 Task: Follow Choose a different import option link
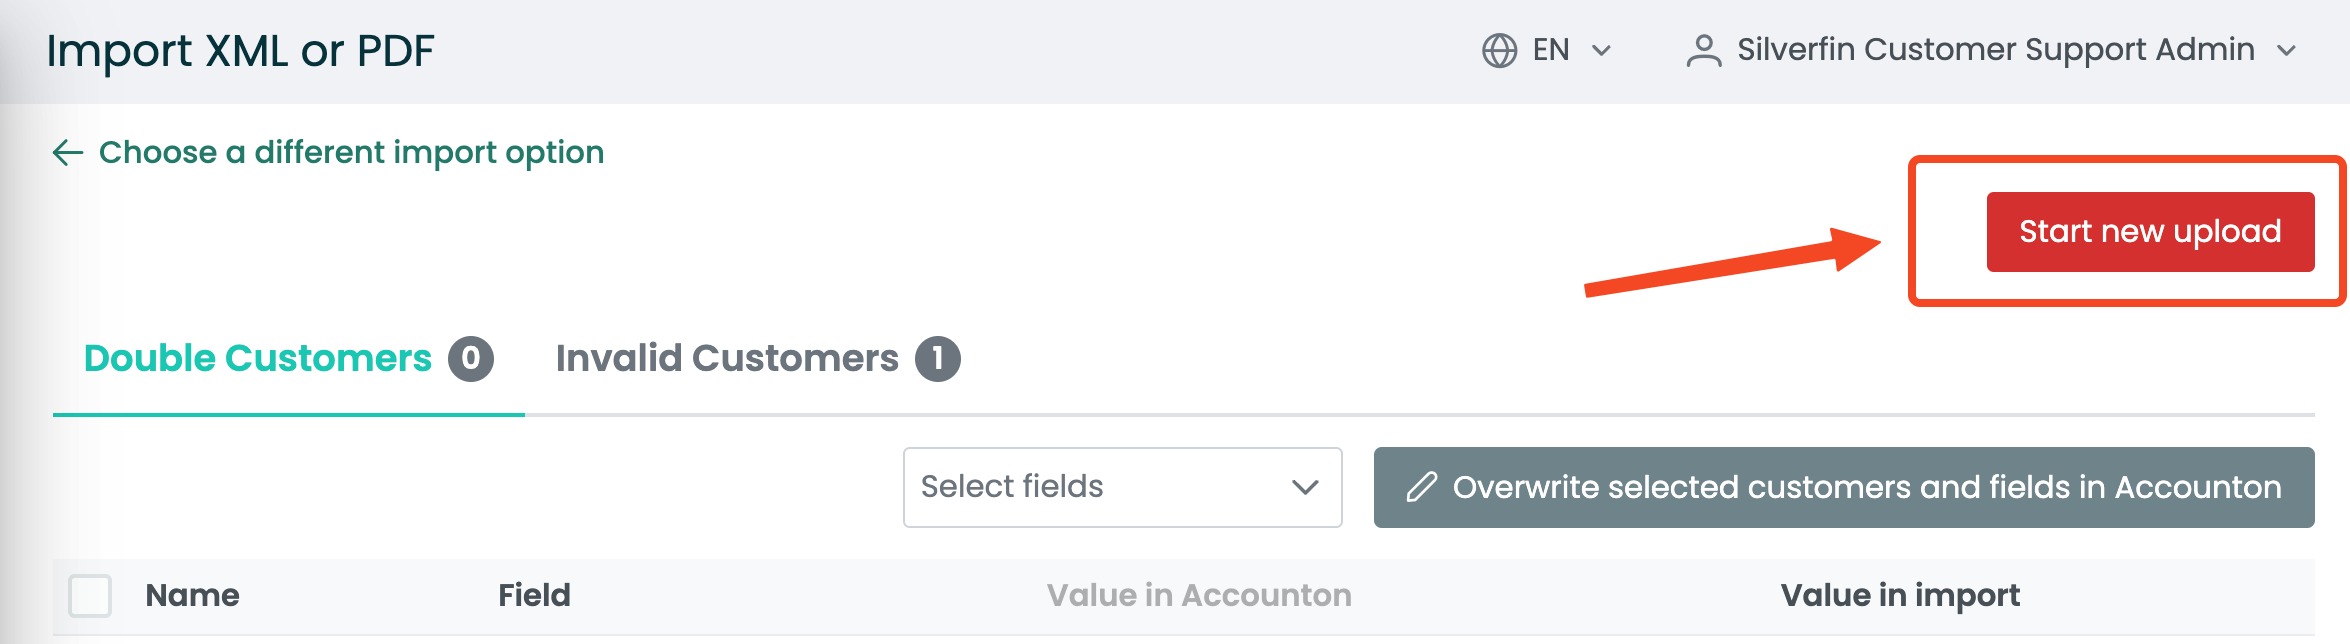click(x=351, y=152)
